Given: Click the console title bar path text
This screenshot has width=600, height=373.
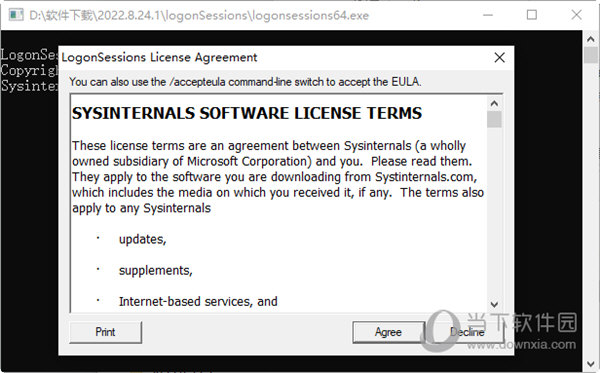Looking at the screenshot, I should click(x=199, y=15).
